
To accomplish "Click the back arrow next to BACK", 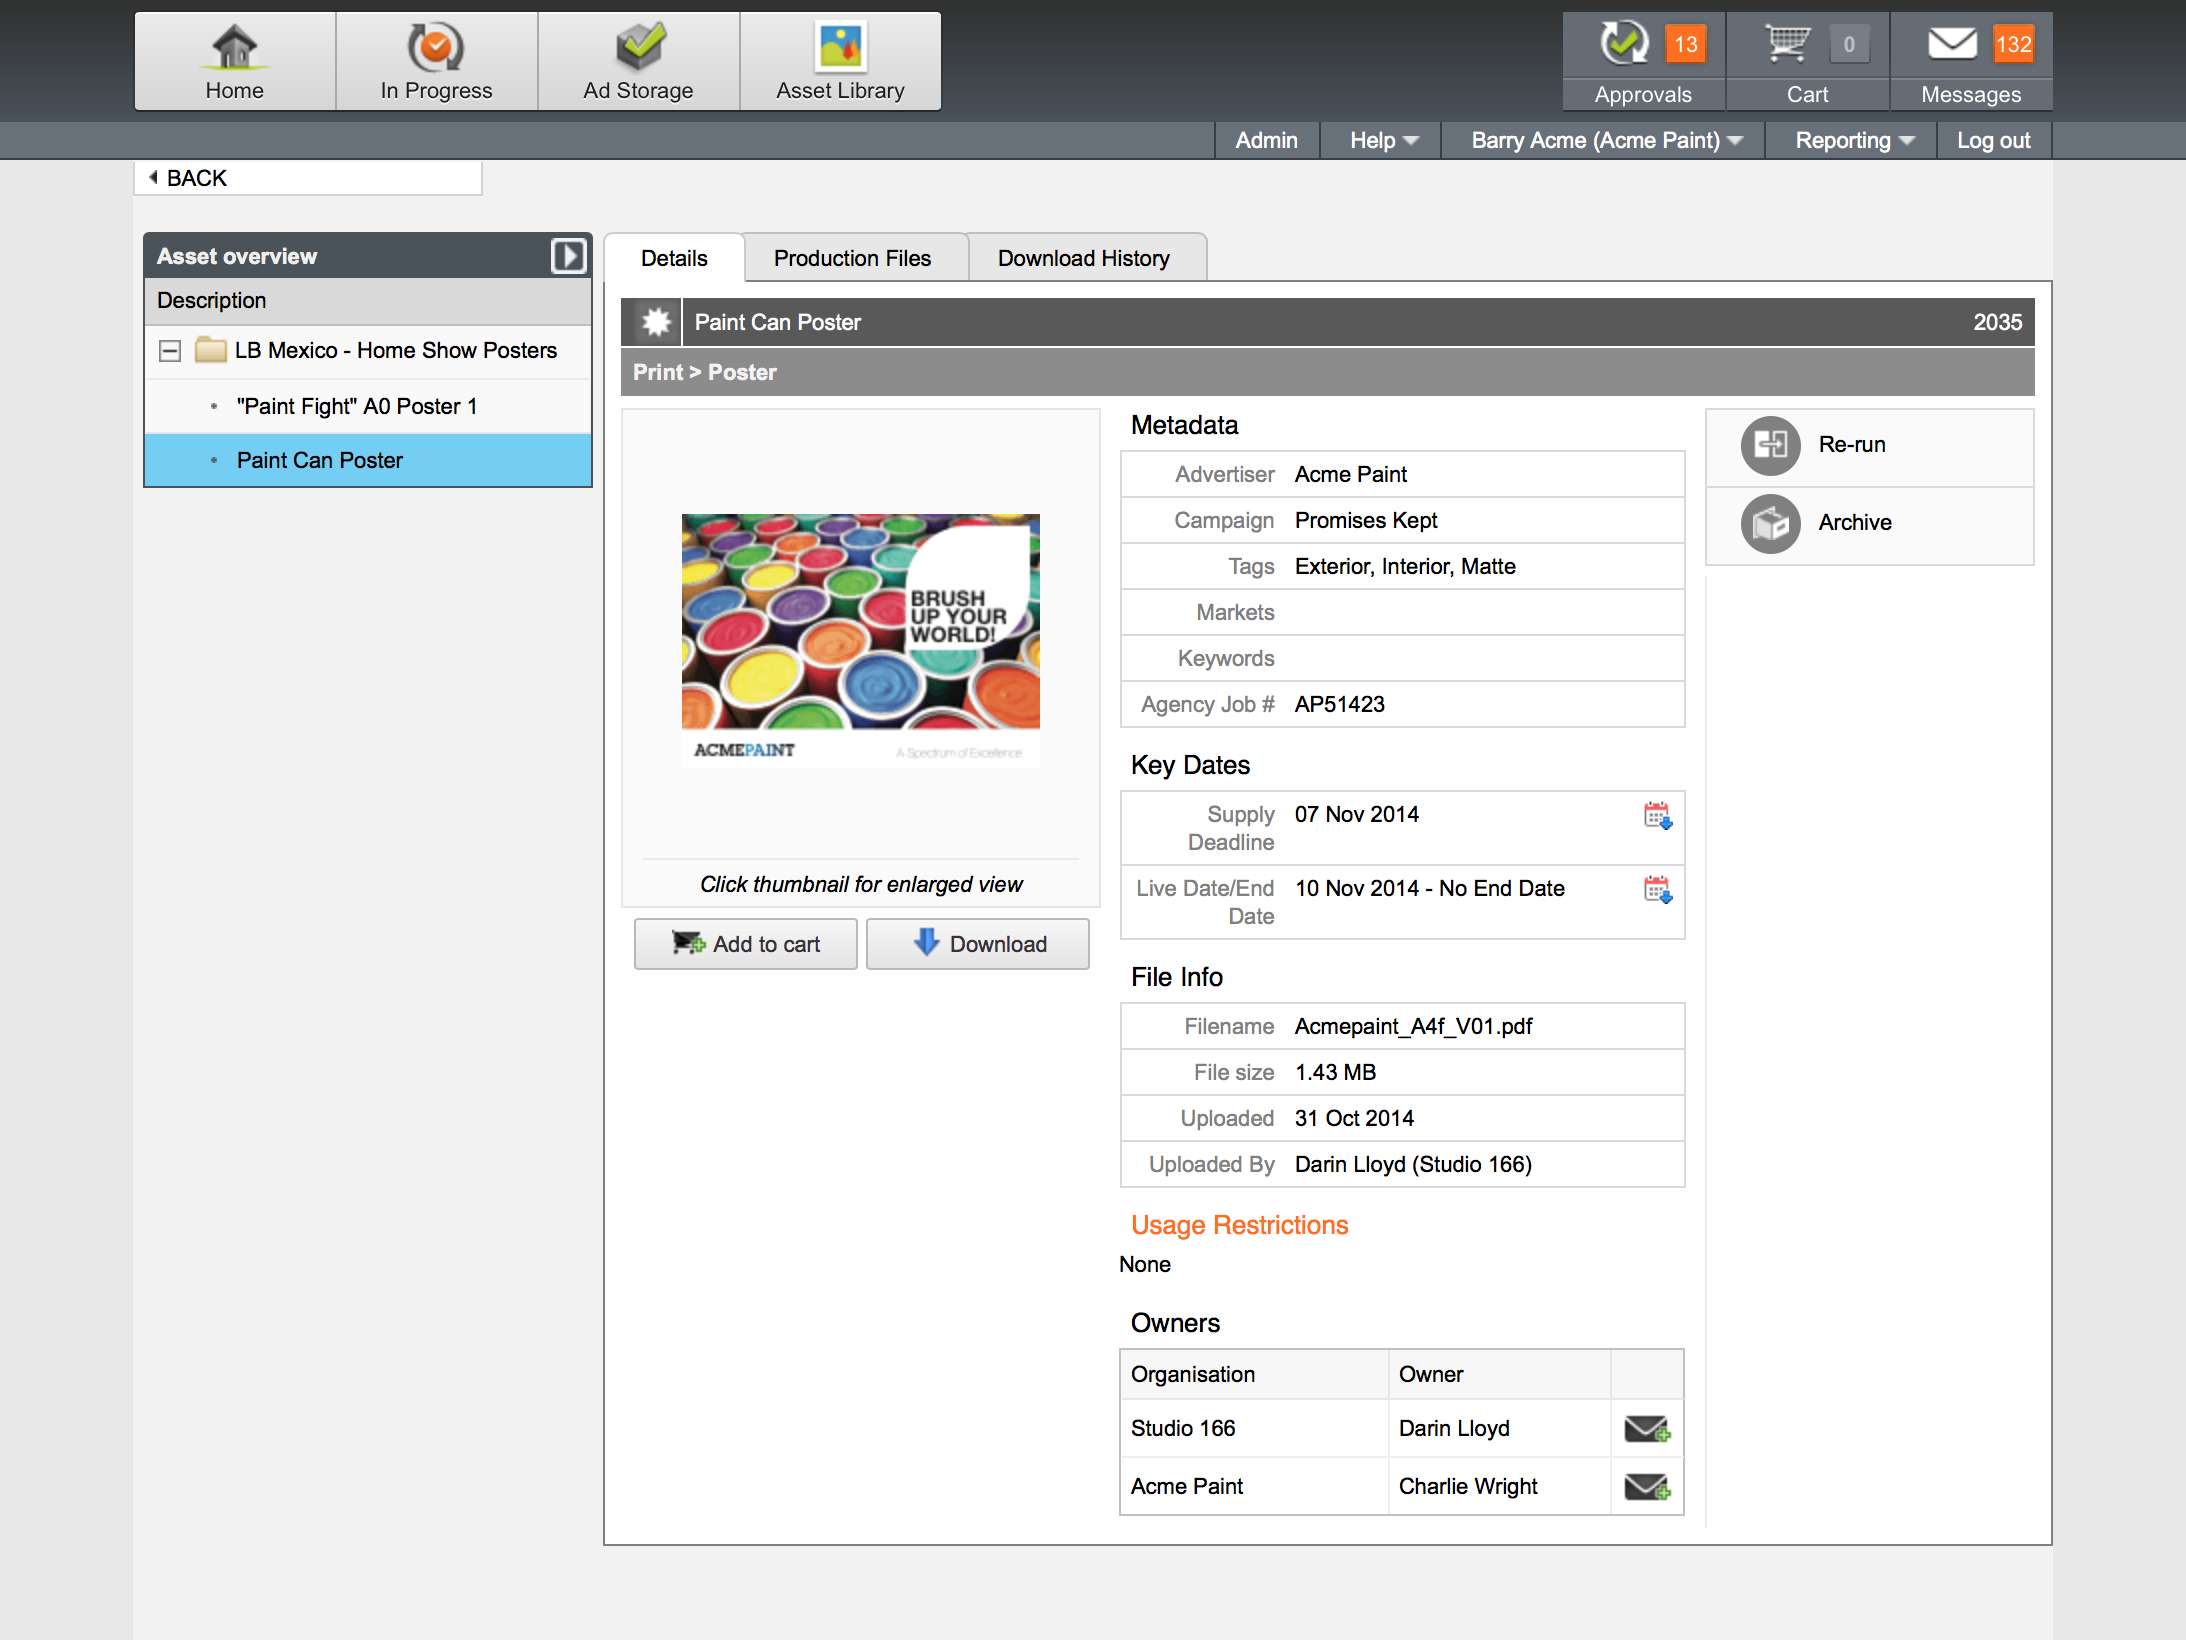I will pyautogui.click(x=153, y=177).
